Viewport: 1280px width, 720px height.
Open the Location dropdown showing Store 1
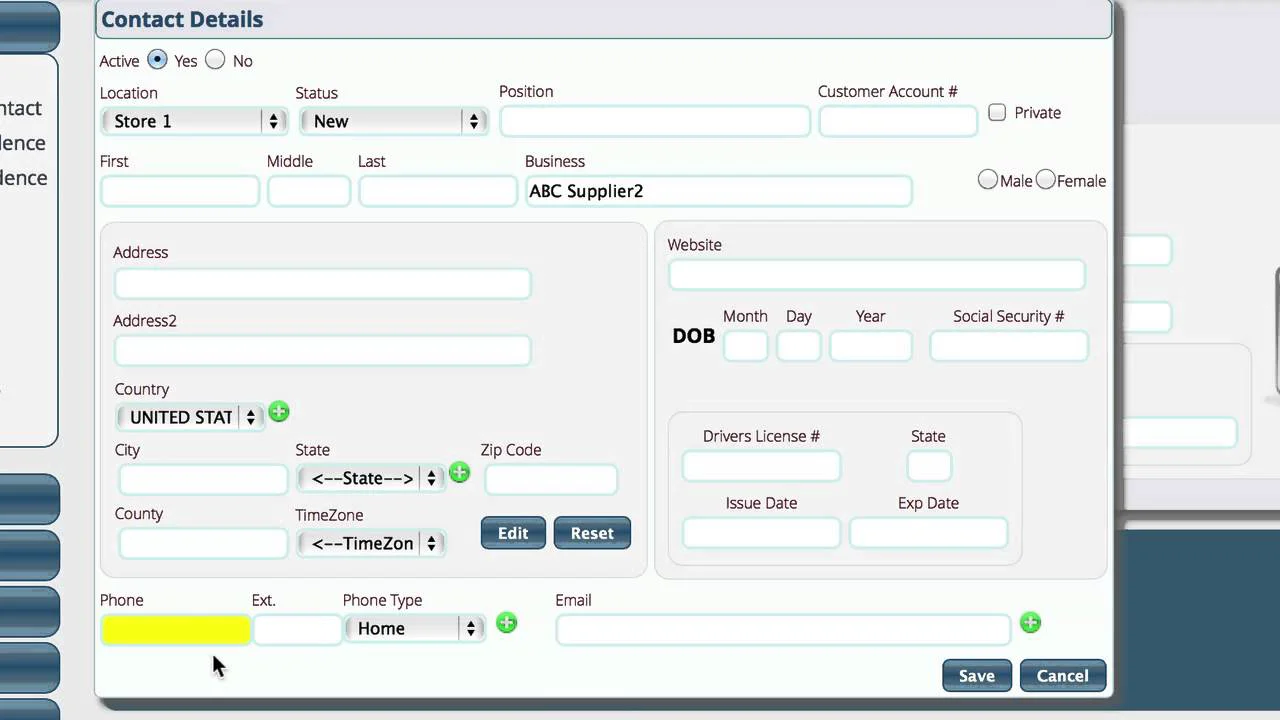point(193,121)
